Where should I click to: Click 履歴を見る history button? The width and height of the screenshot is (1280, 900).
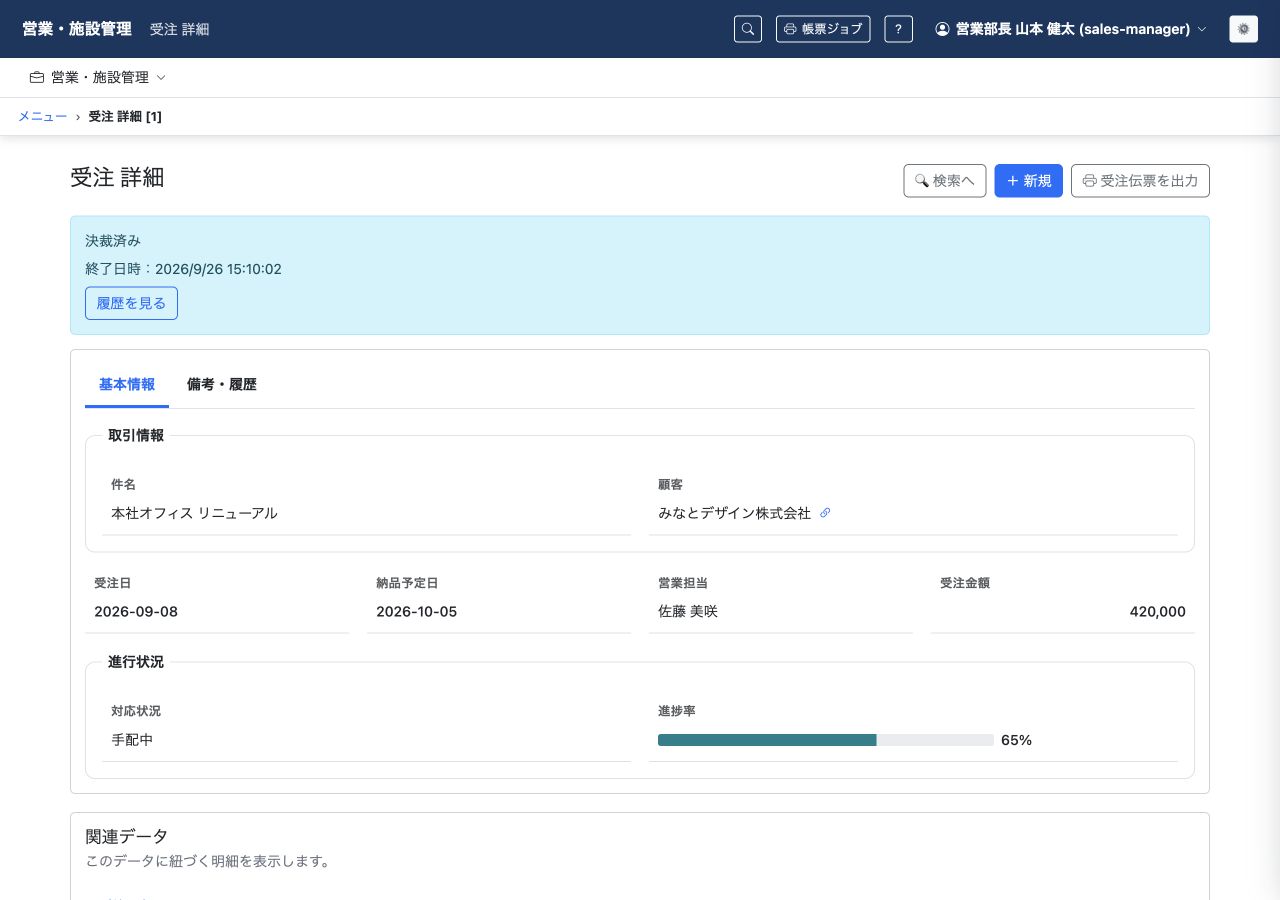click(131, 303)
